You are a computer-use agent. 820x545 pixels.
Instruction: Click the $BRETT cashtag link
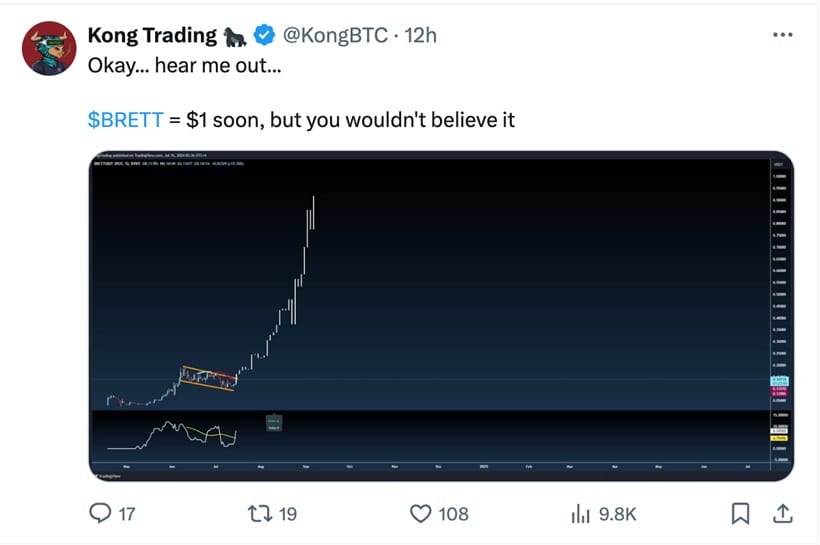tap(125, 121)
